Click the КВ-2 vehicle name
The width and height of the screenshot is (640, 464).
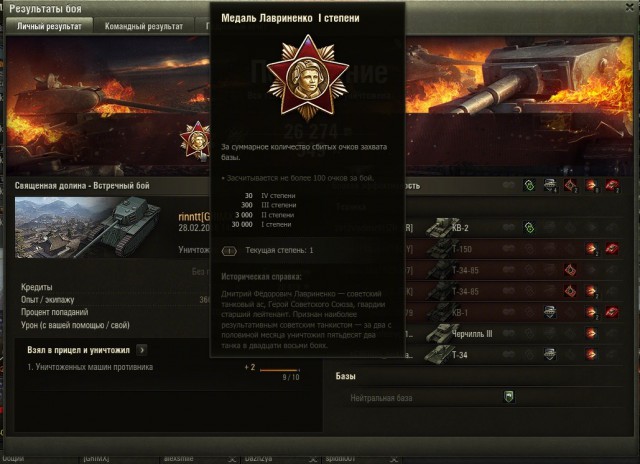pos(460,228)
